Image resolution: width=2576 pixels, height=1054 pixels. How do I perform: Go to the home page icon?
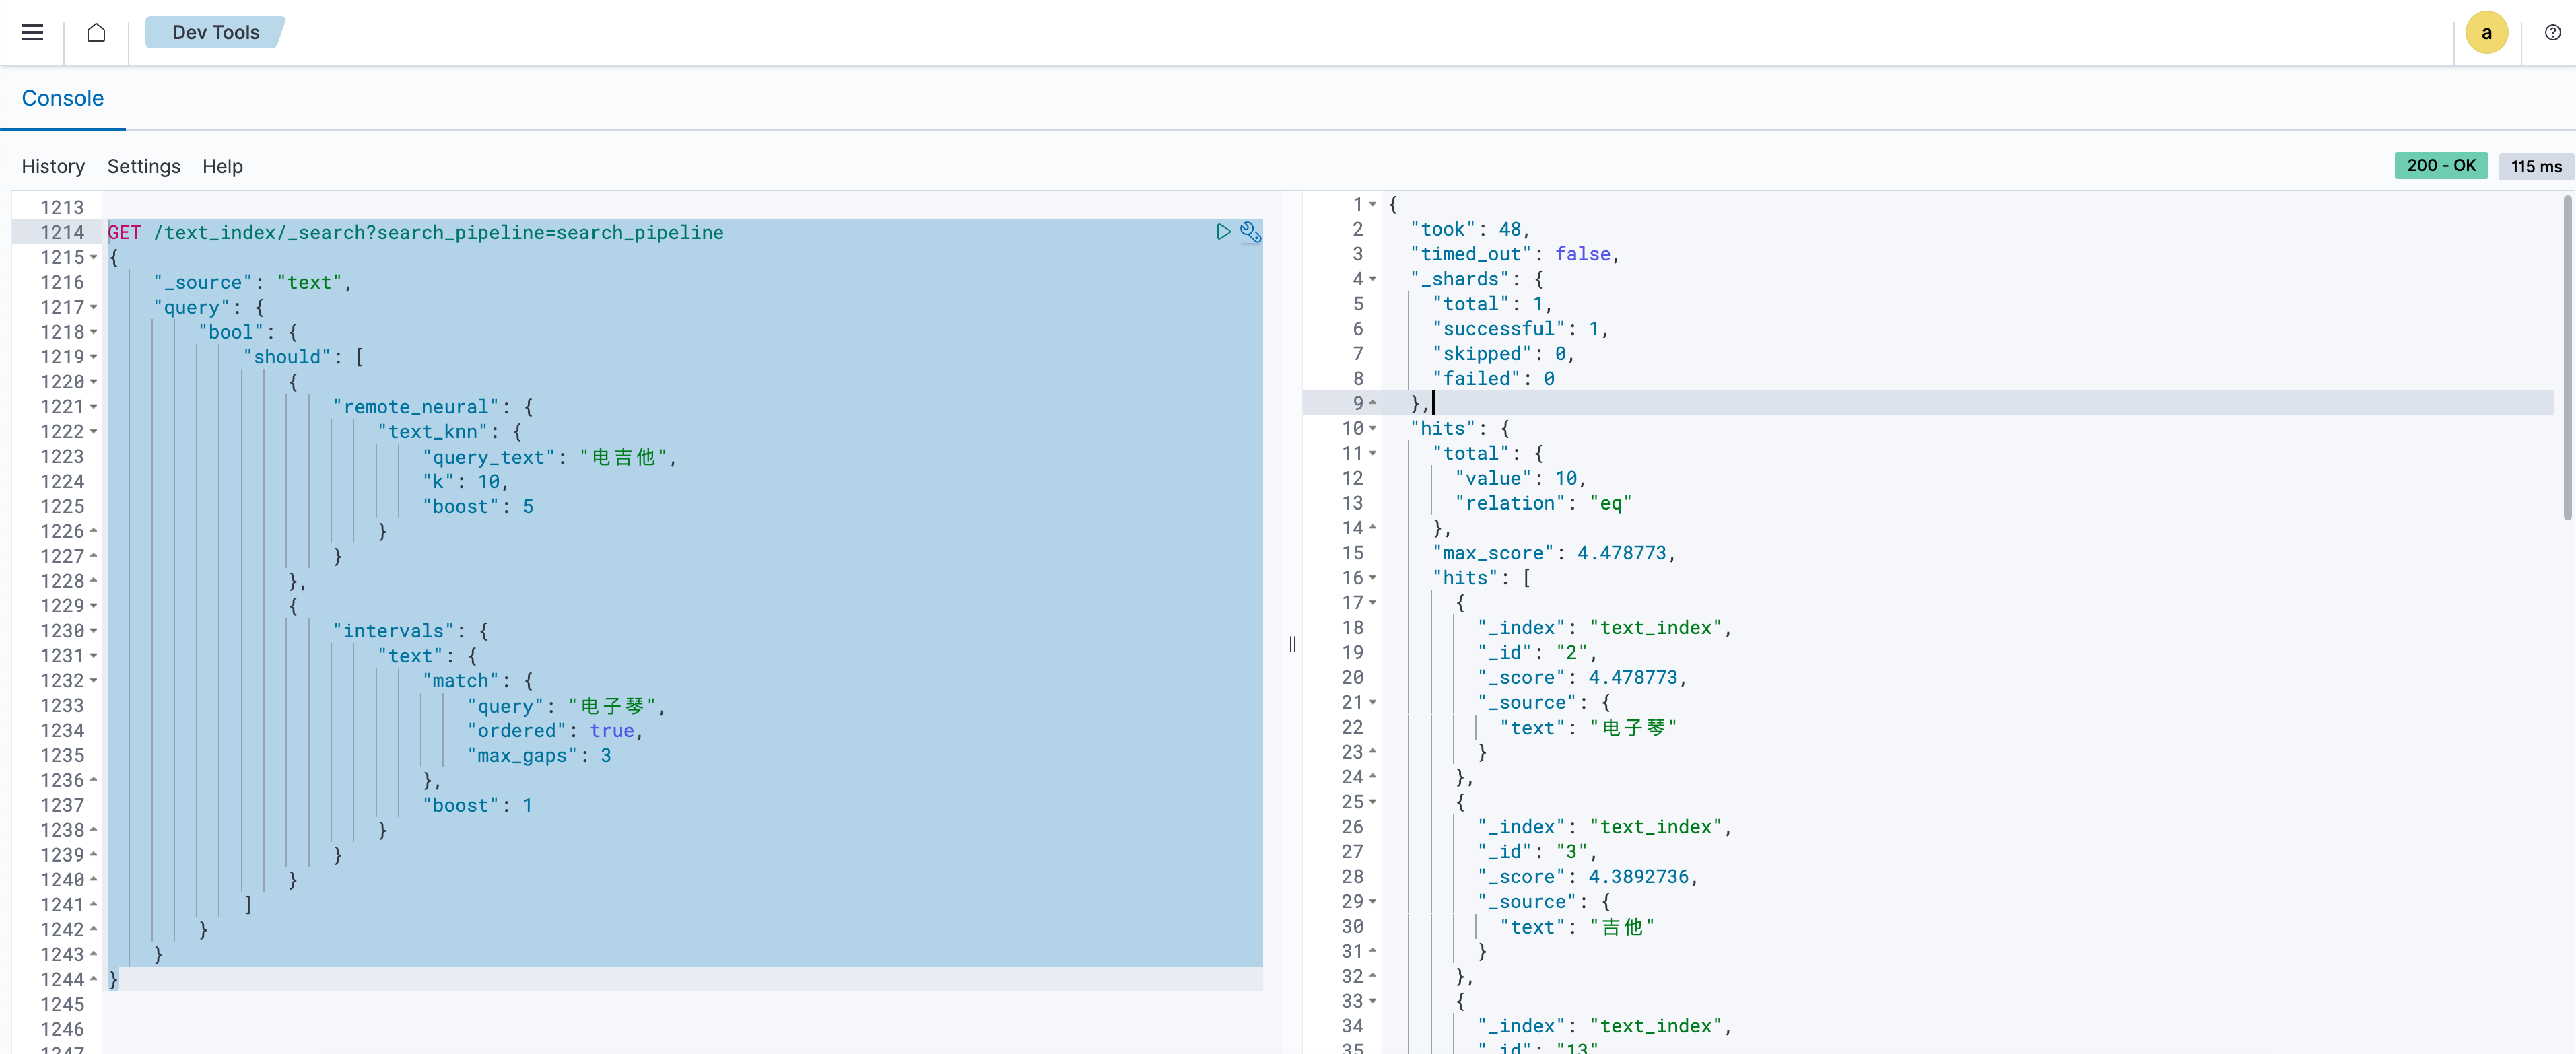[x=96, y=32]
